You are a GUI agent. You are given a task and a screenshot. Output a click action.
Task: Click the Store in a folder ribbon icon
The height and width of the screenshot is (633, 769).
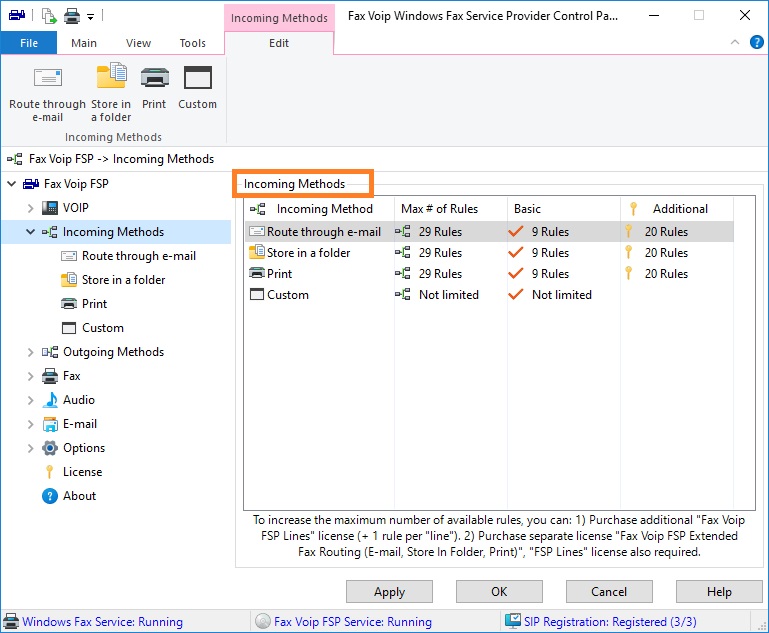(x=112, y=76)
